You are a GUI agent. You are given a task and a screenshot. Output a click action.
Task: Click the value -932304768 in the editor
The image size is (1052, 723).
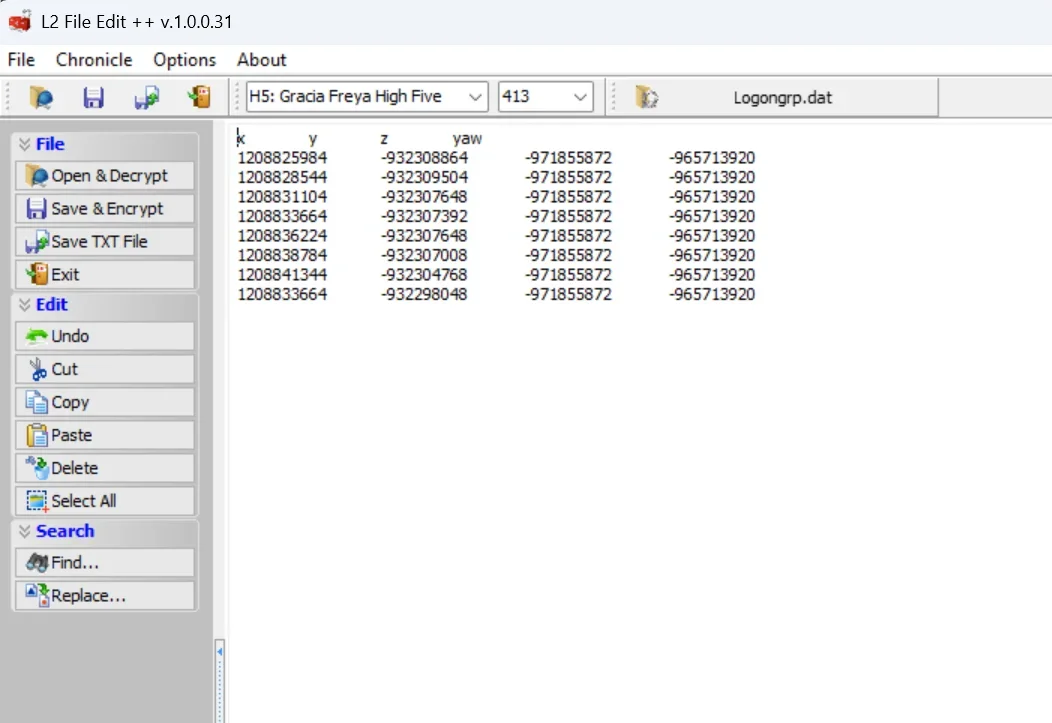click(424, 275)
